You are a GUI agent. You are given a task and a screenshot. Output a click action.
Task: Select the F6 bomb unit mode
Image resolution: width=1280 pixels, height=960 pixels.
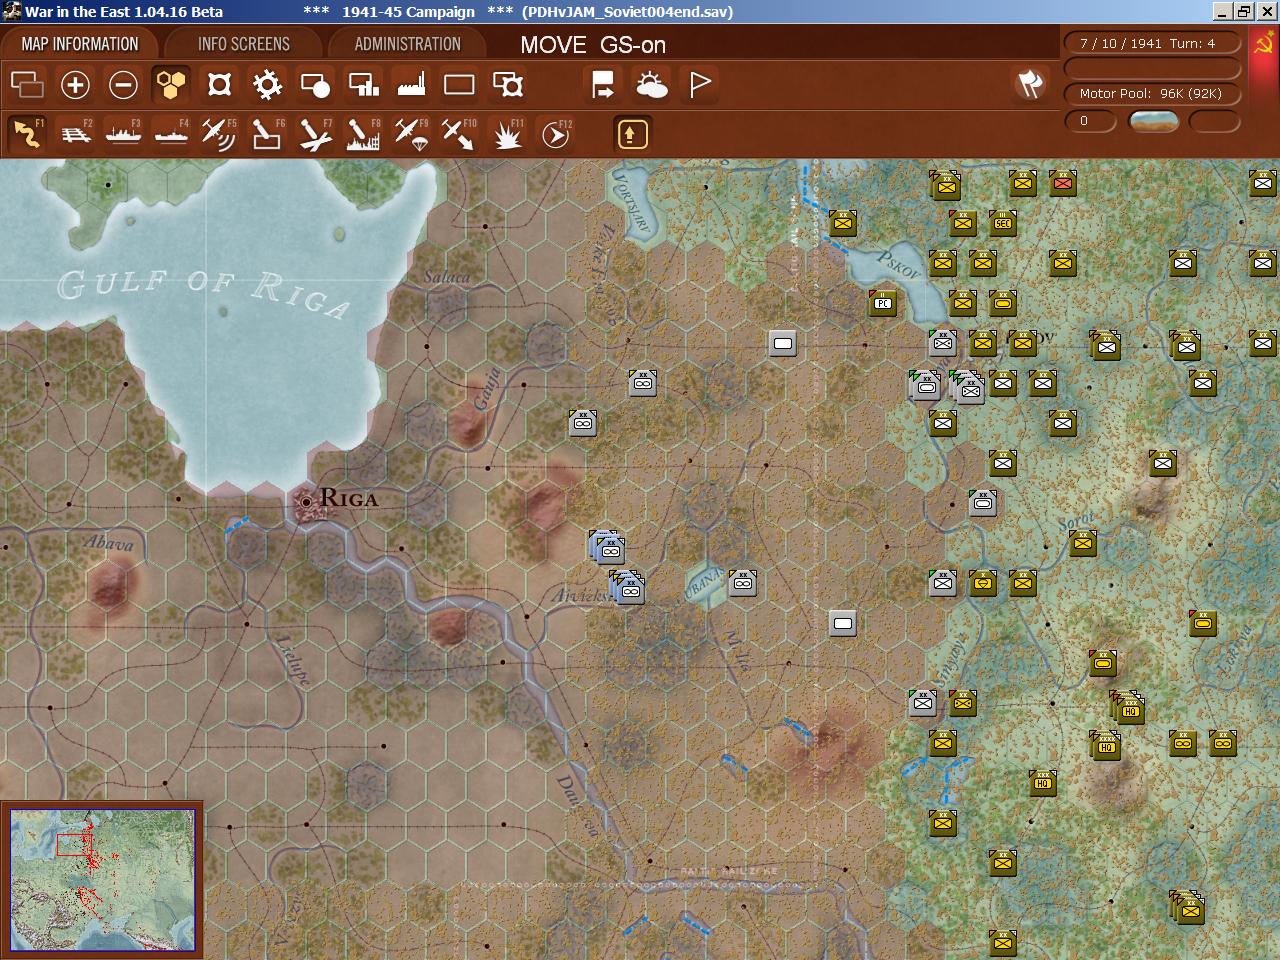tap(267, 134)
